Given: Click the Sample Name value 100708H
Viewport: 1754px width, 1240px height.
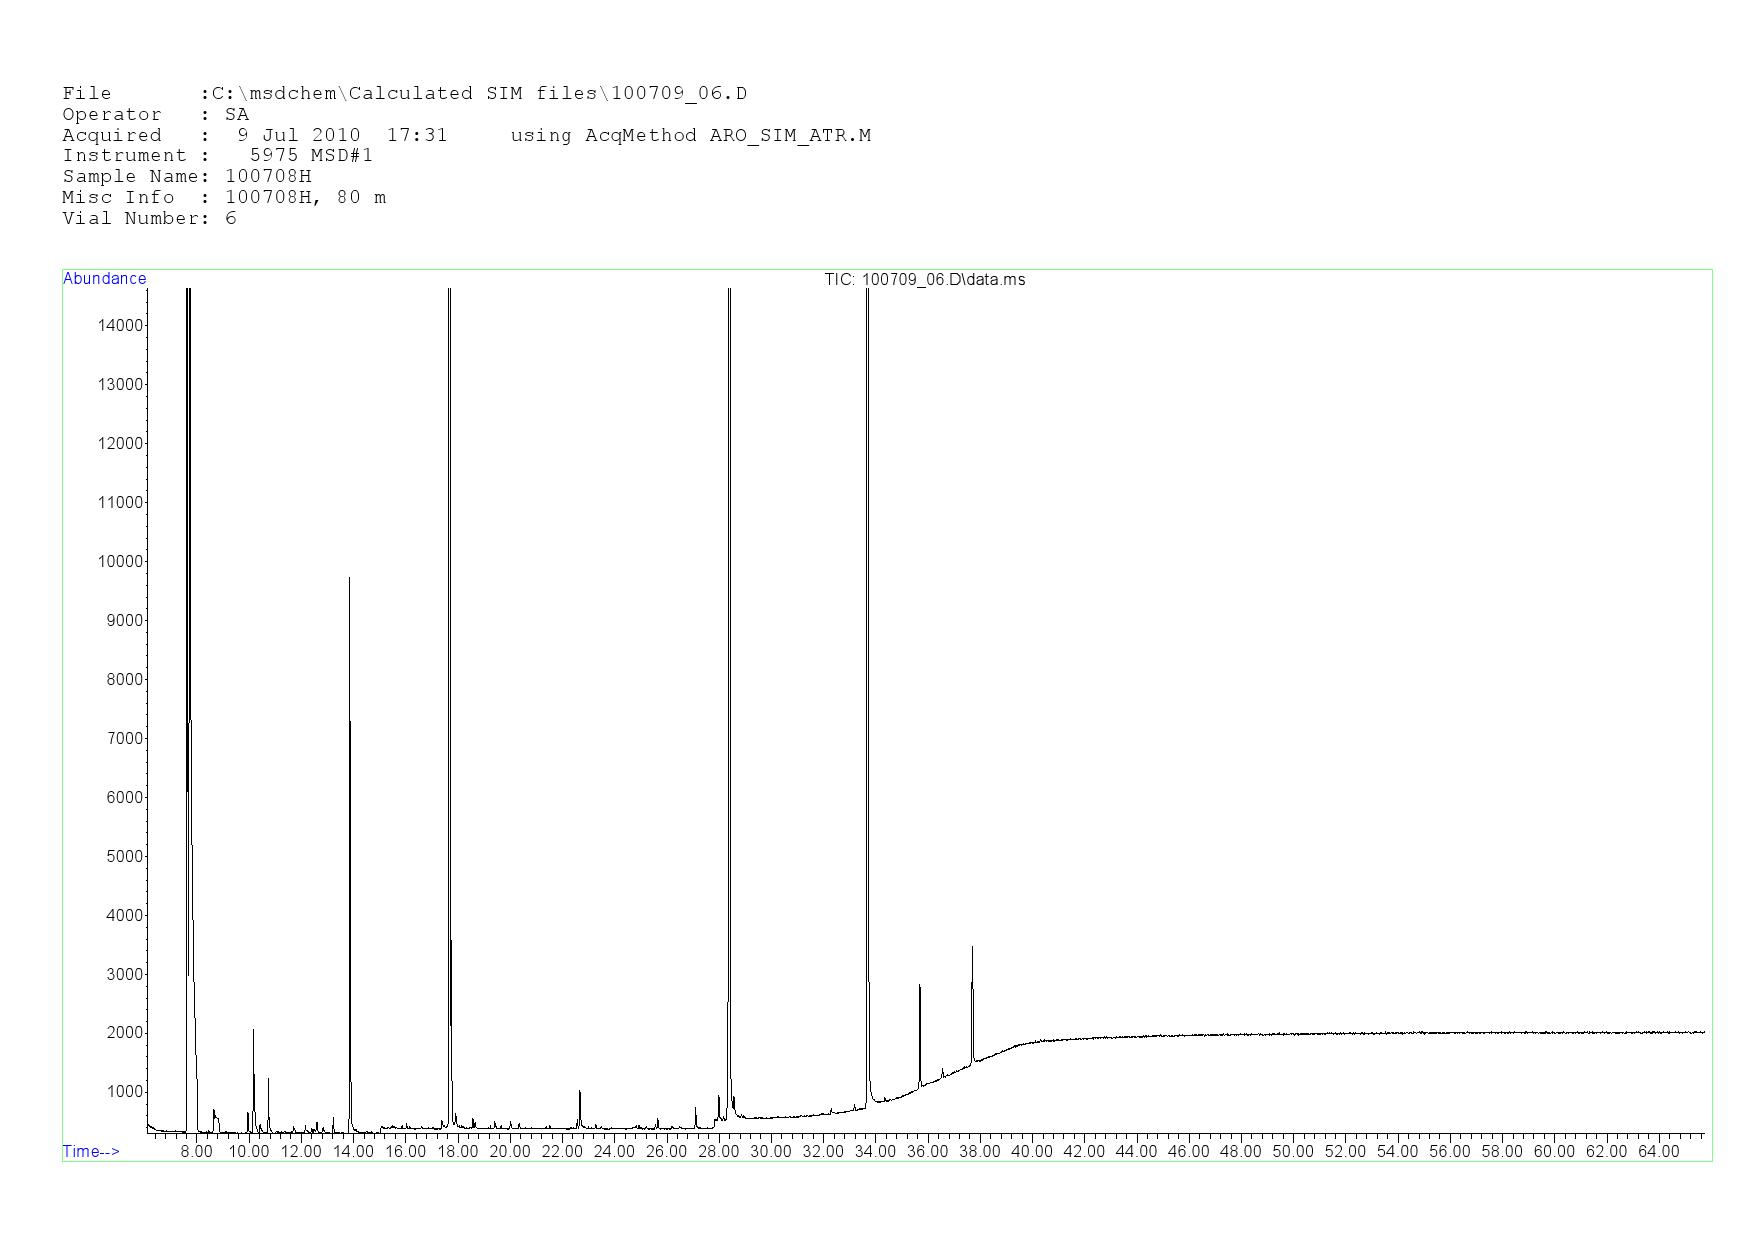Looking at the screenshot, I should (268, 176).
